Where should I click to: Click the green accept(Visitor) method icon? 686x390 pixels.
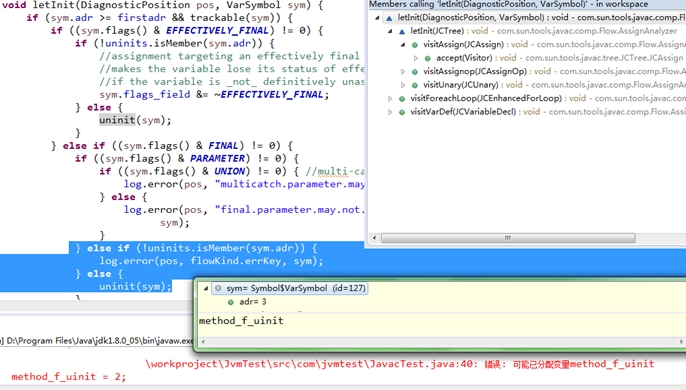[427, 58]
